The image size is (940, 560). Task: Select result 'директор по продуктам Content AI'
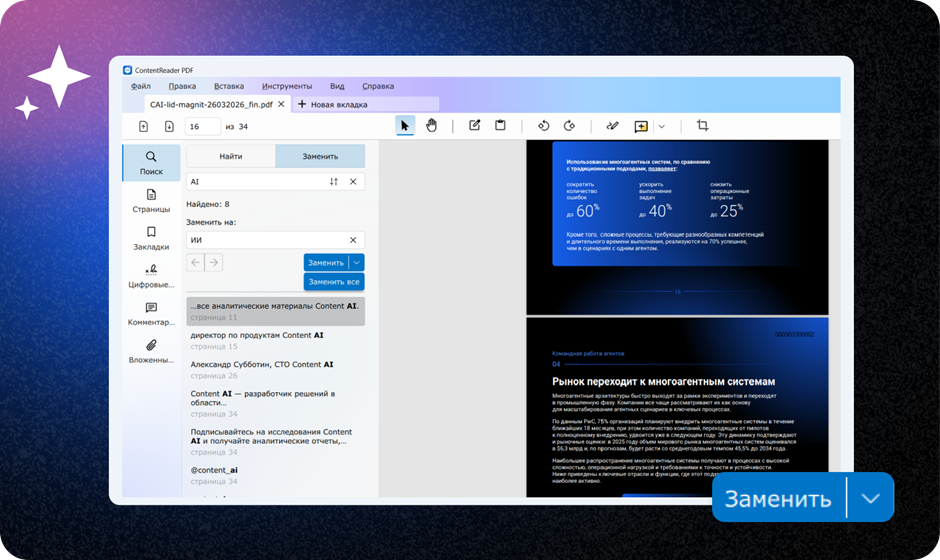[275, 341]
